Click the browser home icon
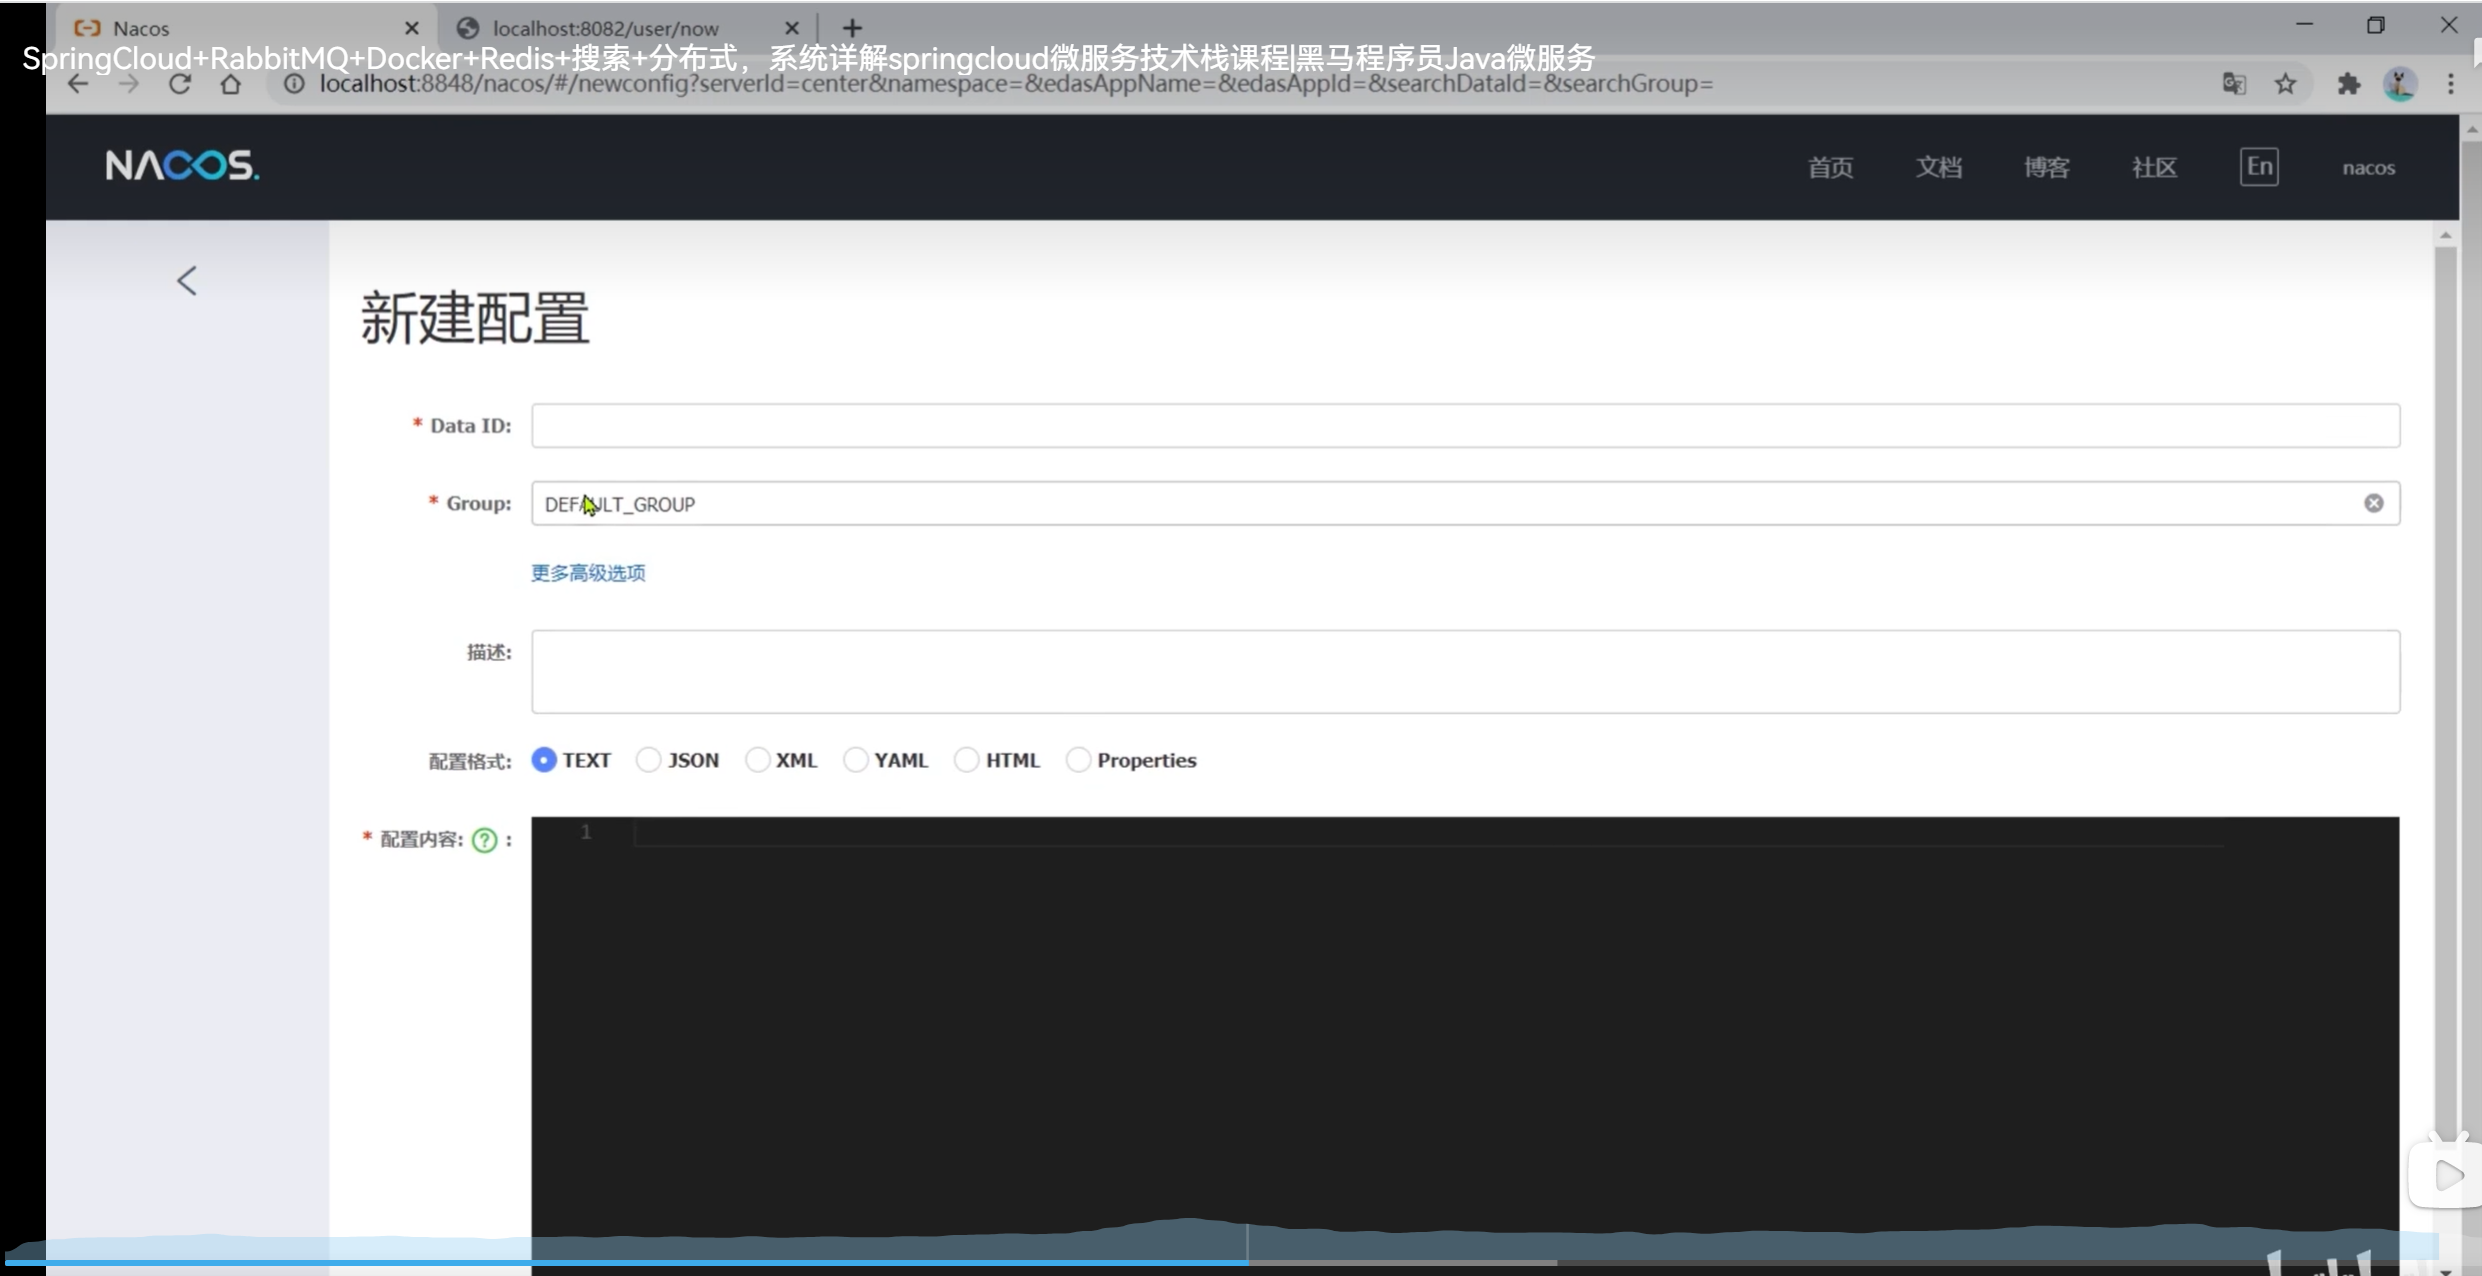 click(x=231, y=84)
